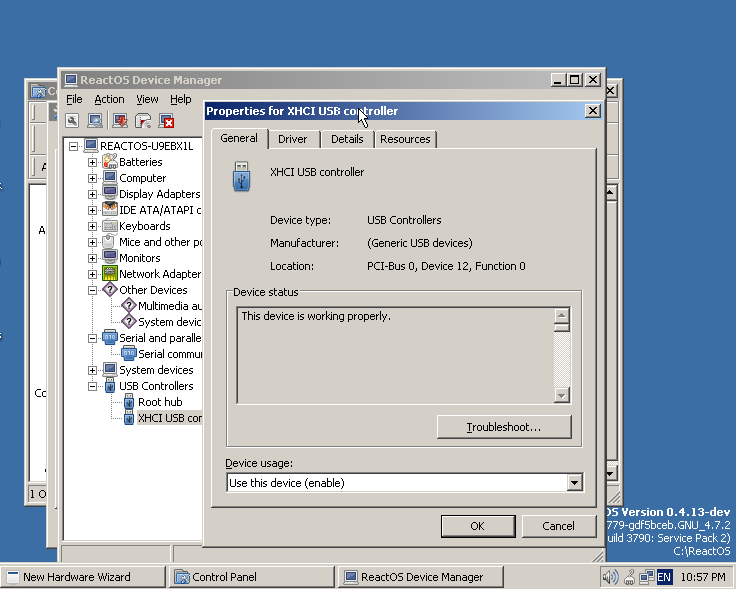
Task: Click the System device unknown device icon
Action: point(129,321)
